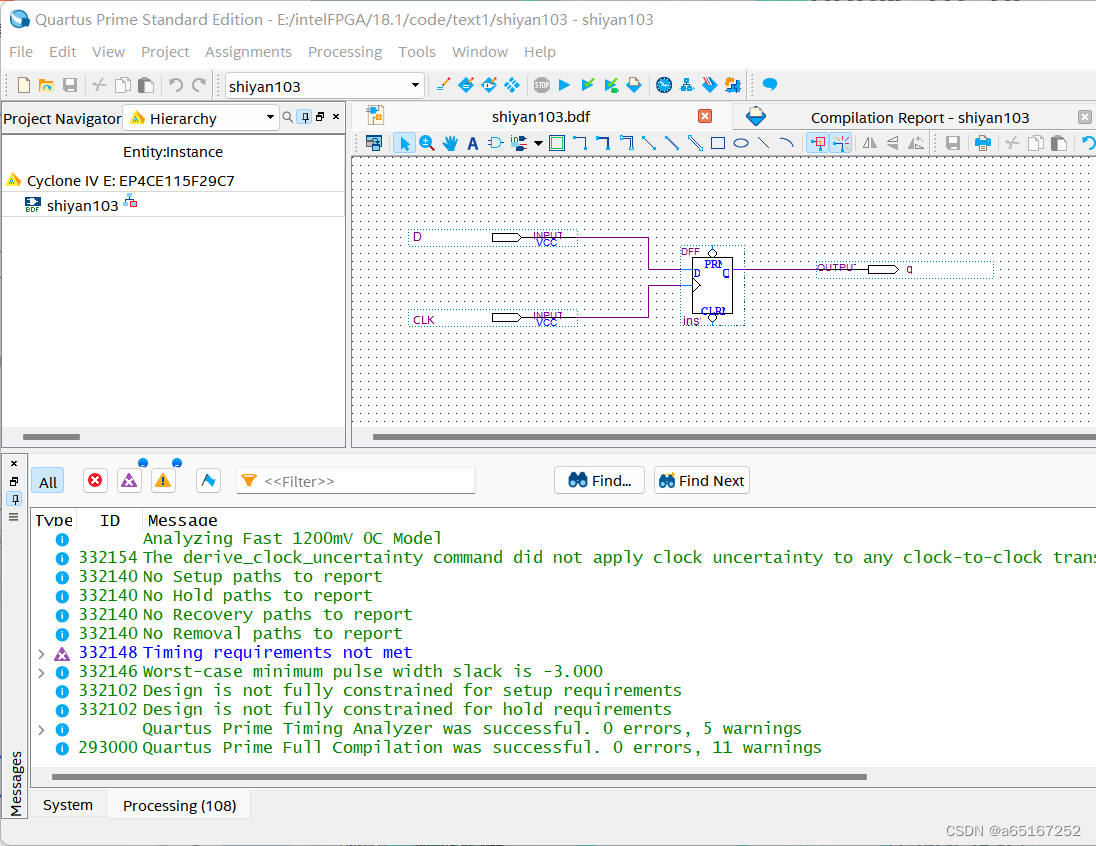Select the Orthogonal Node tool
The width and height of the screenshot is (1096, 846).
pos(580,143)
